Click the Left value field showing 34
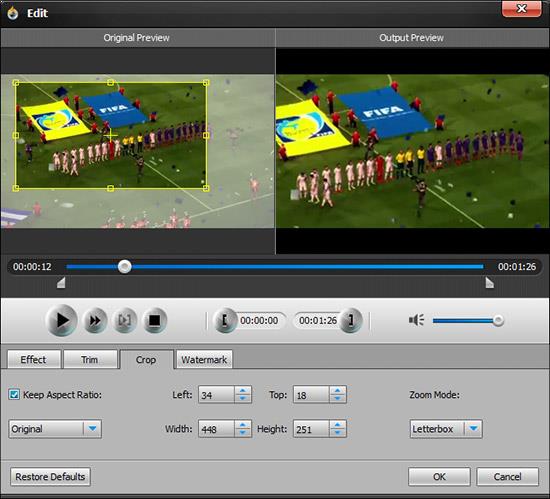 point(216,395)
